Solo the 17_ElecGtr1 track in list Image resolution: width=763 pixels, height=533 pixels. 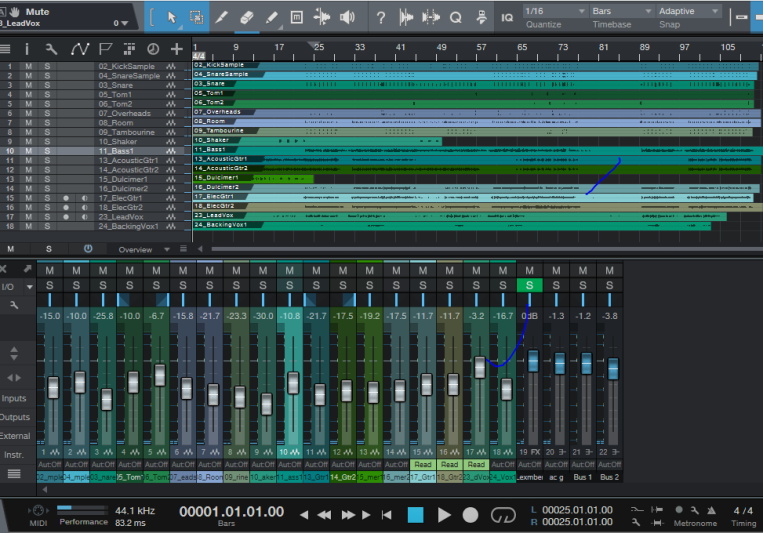pyautogui.click(x=47, y=198)
